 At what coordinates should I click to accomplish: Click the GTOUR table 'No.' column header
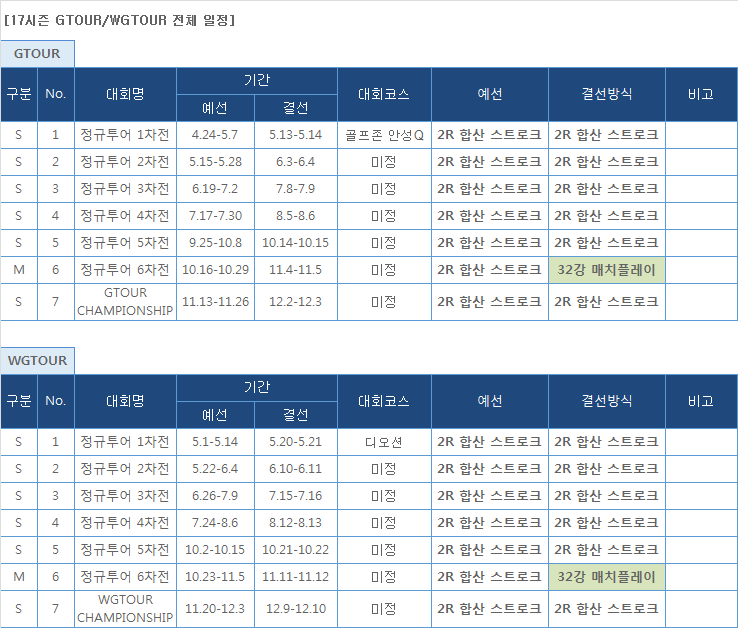[56, 94]
